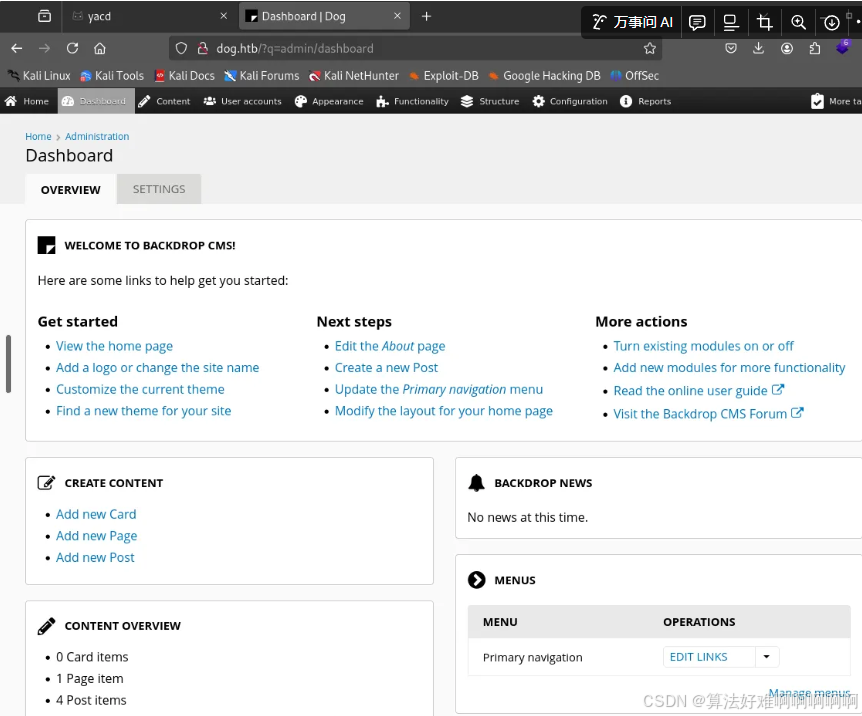Screen dimensions: 862x716
Task: Click Add new Card link
Action: [x=96, y=514]
